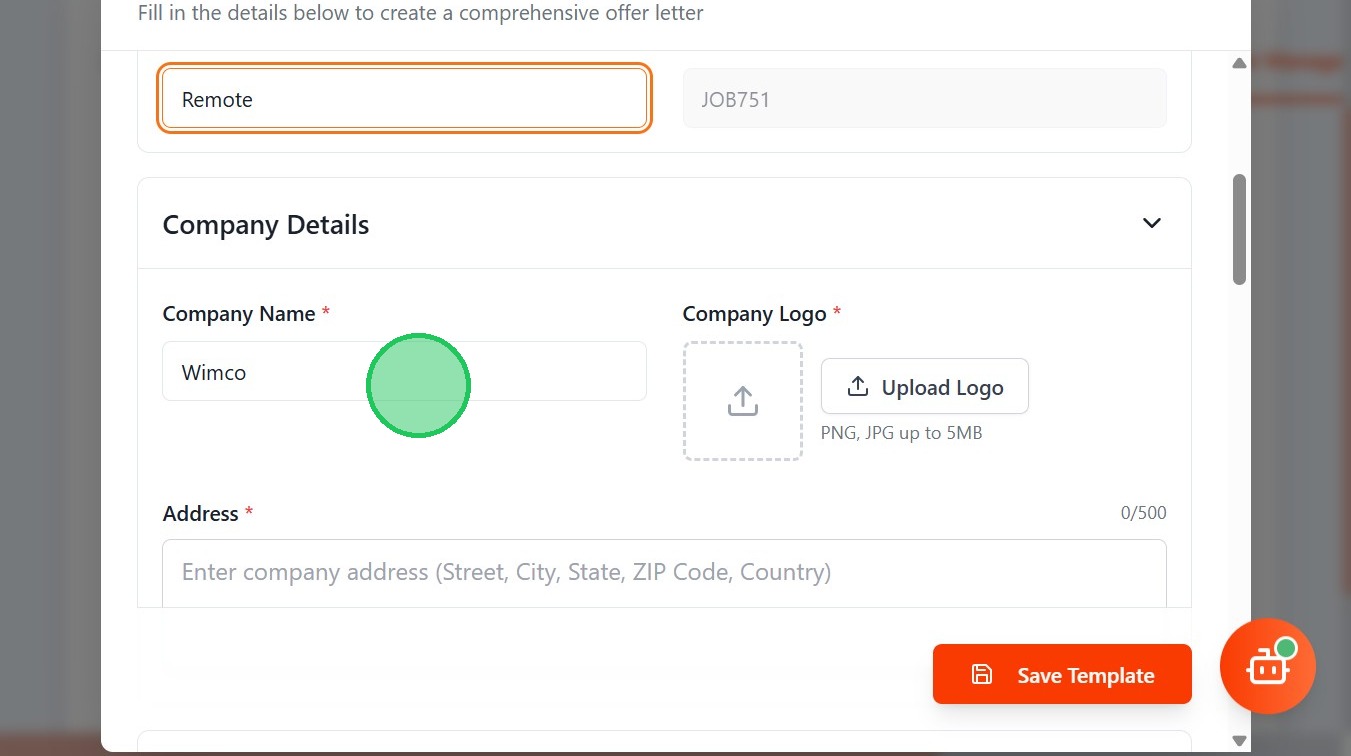Click the vertical scrollbar thumb

click(1239, 229)
